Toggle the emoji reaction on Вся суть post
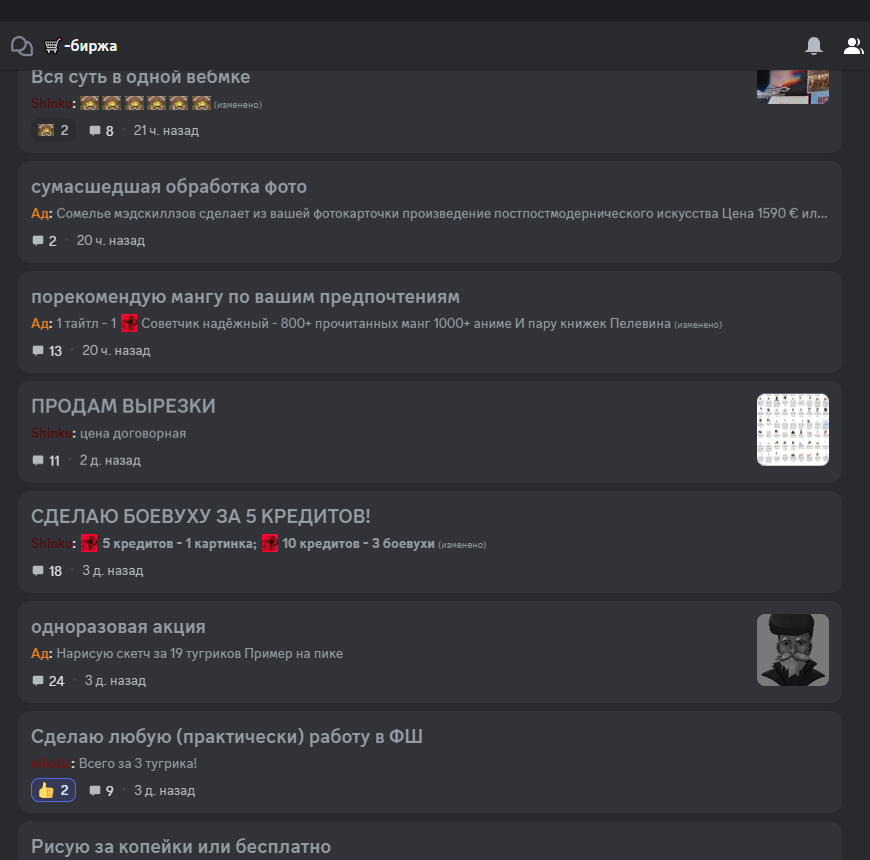The height and width of the screenshot is (860, 870). [x=53, y=130]
